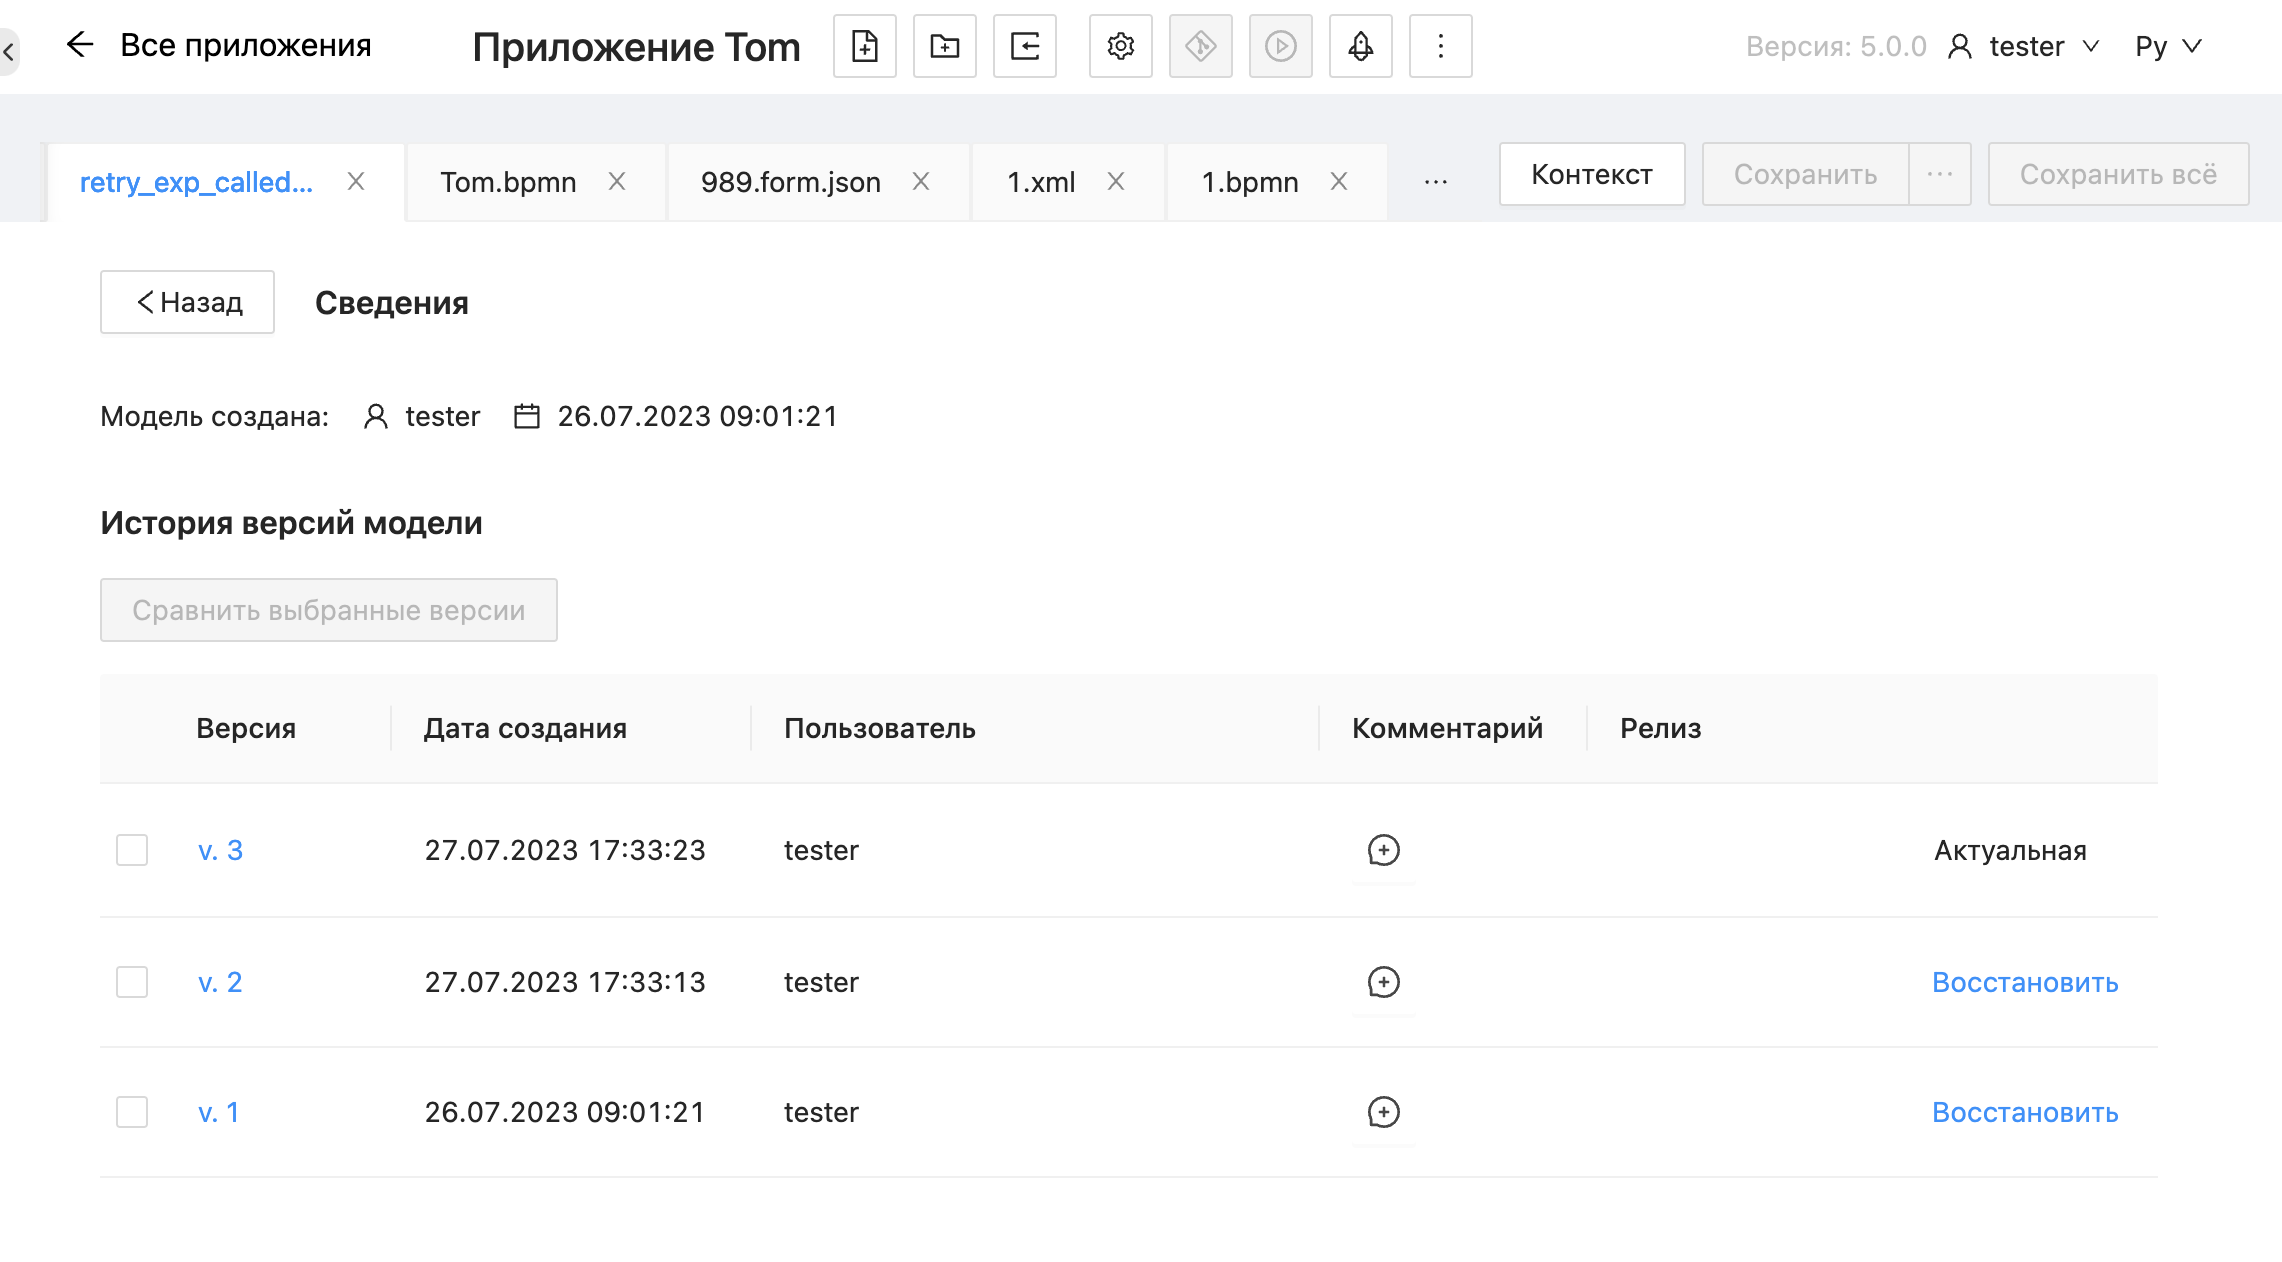Switch to the 1.bpmn tab

1249,182
